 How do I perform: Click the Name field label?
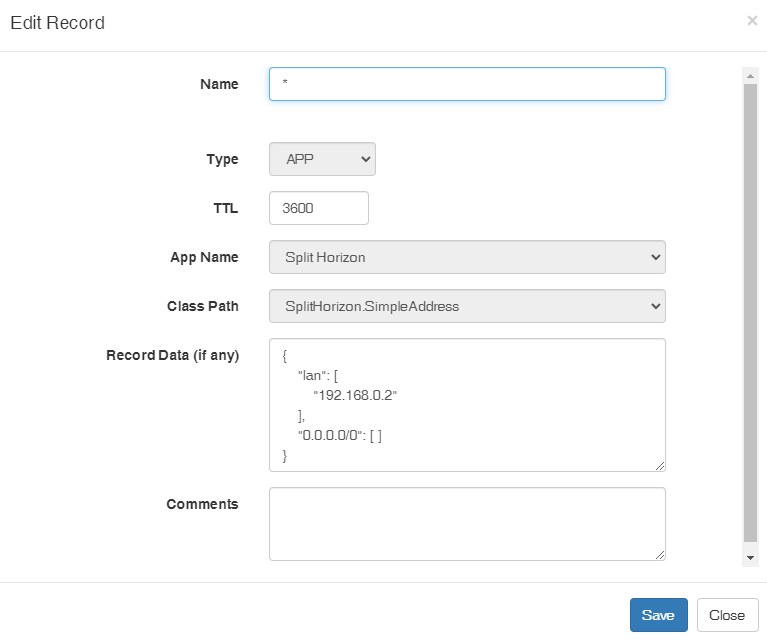[219, 84]
